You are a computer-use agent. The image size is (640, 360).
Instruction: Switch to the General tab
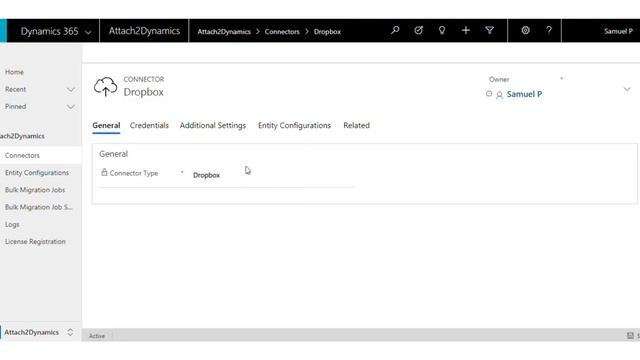106,125
